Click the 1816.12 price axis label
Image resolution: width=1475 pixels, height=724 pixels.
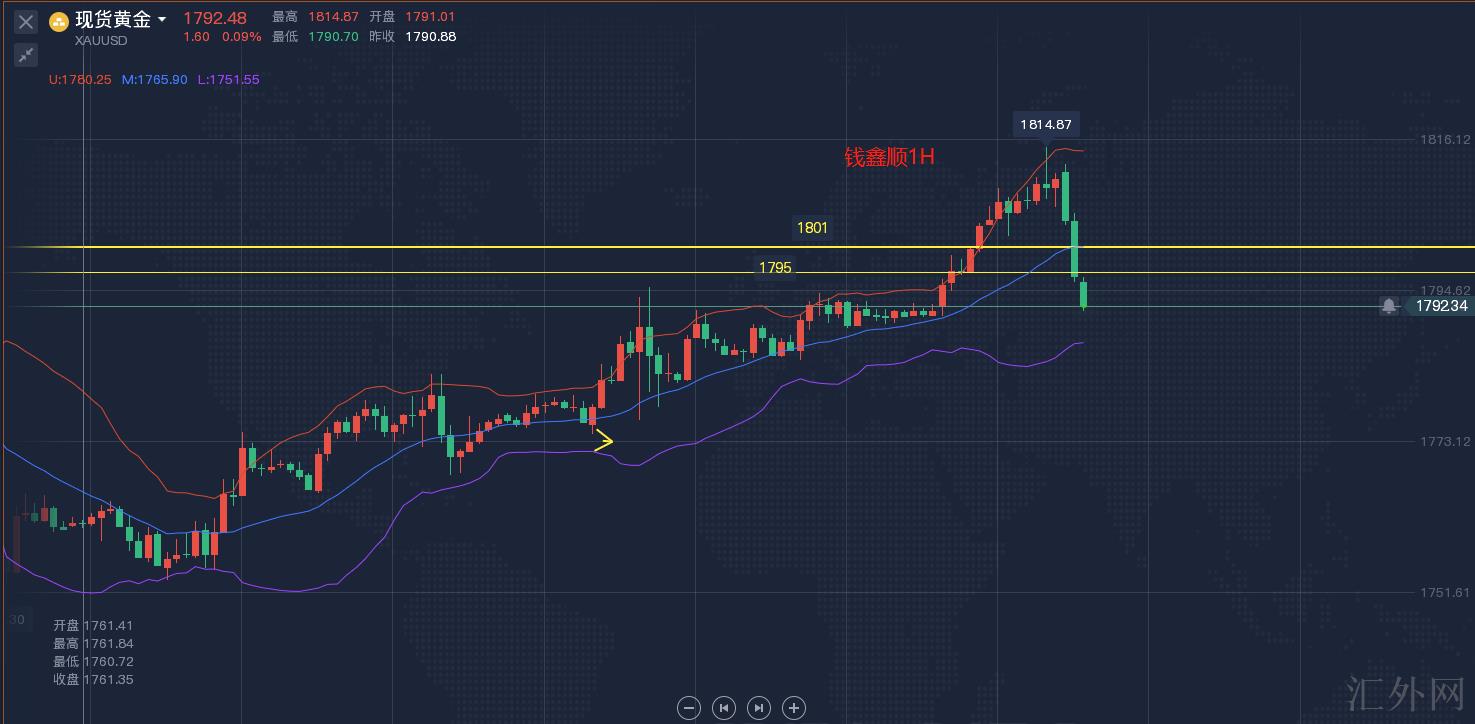pyautogui.click(x=1445, y=140)
